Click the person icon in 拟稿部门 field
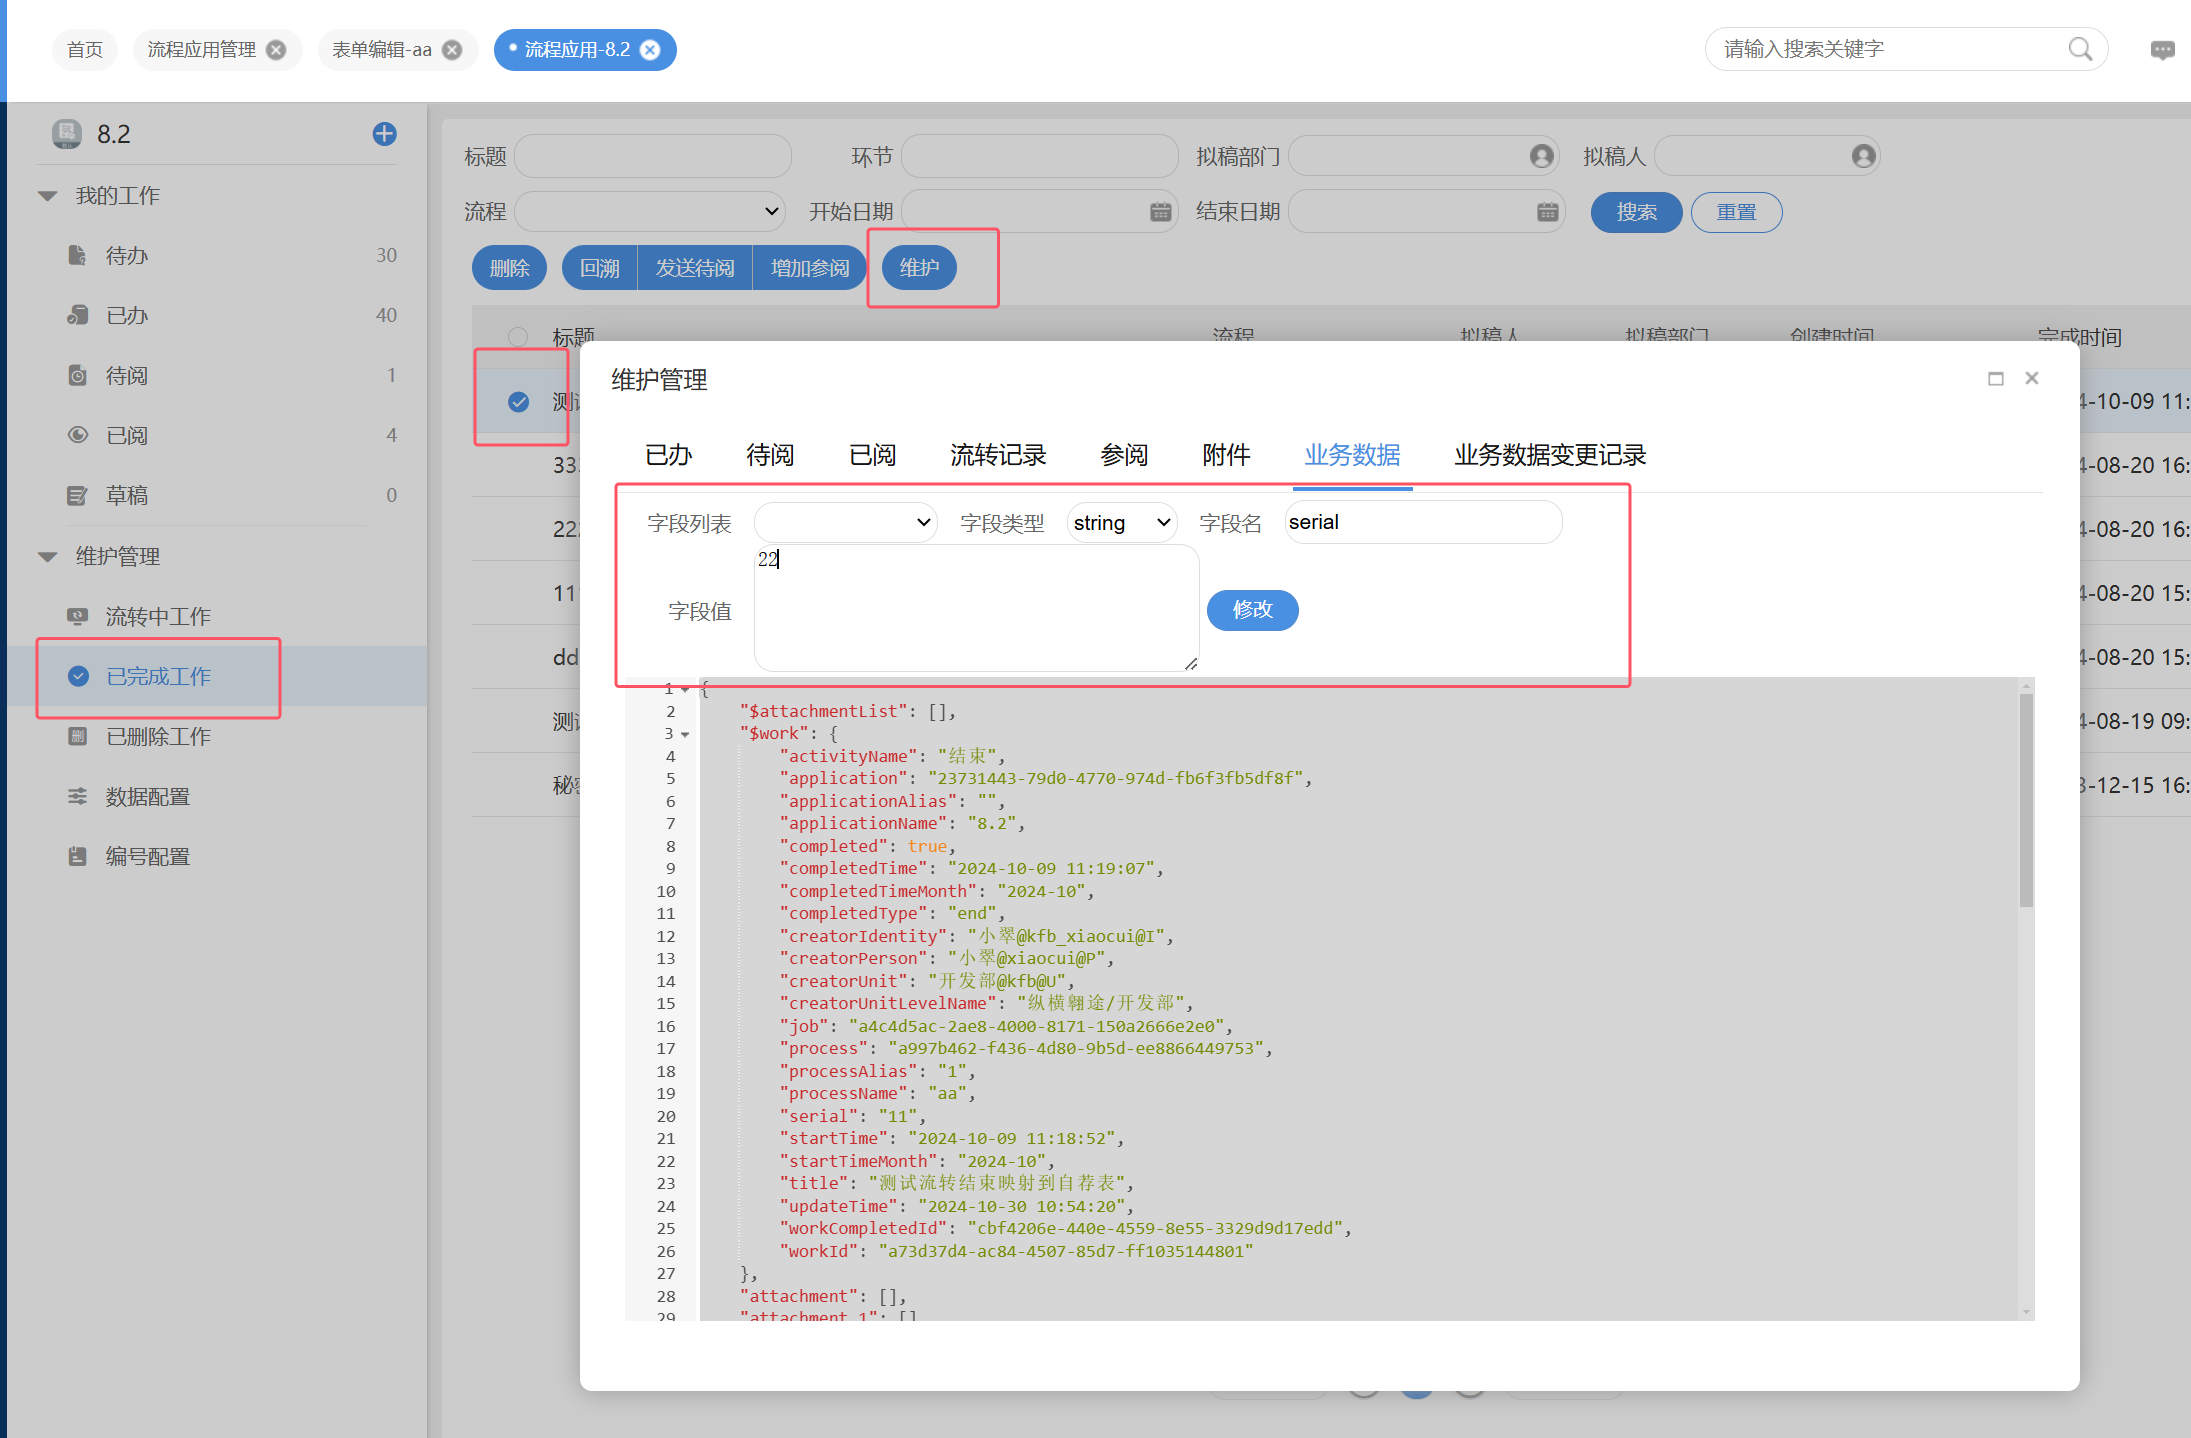Viewport: 2191px width, 1438px height. click(1541, 156)
